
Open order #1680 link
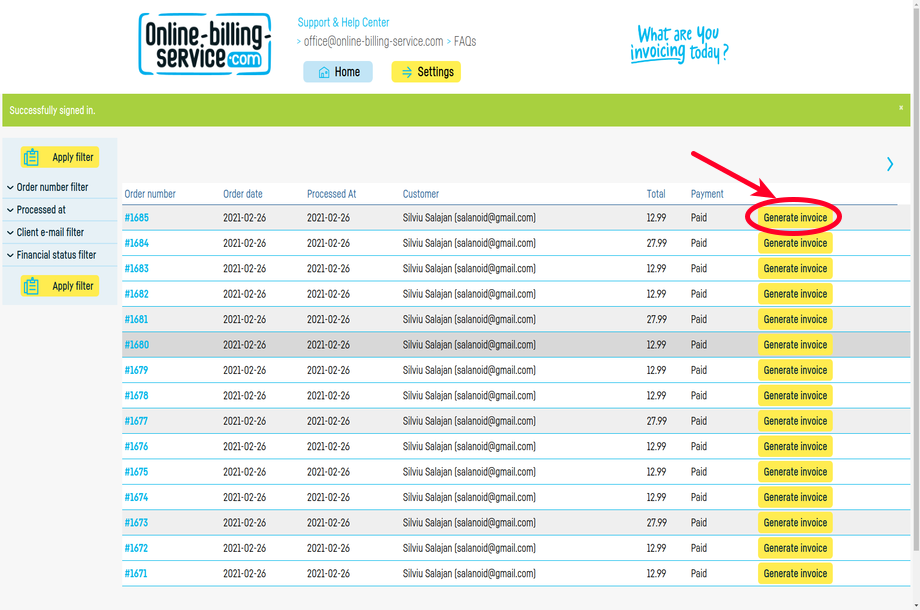pos(137,345)
